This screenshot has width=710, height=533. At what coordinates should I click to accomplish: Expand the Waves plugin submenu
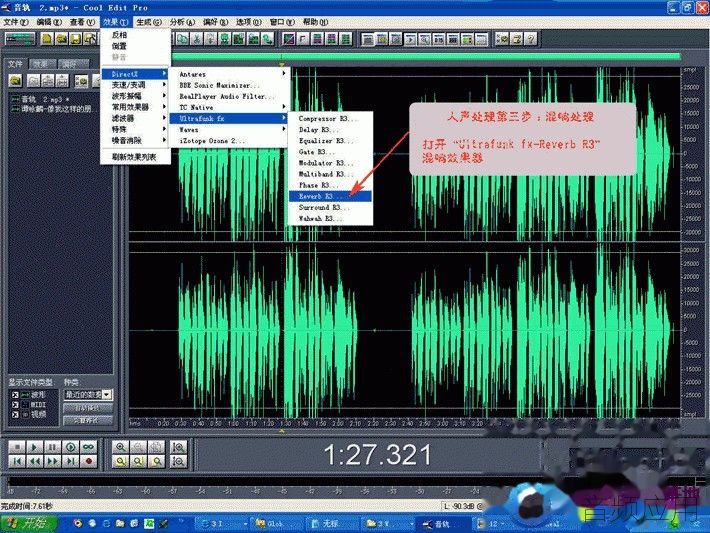tap(228, 130)
